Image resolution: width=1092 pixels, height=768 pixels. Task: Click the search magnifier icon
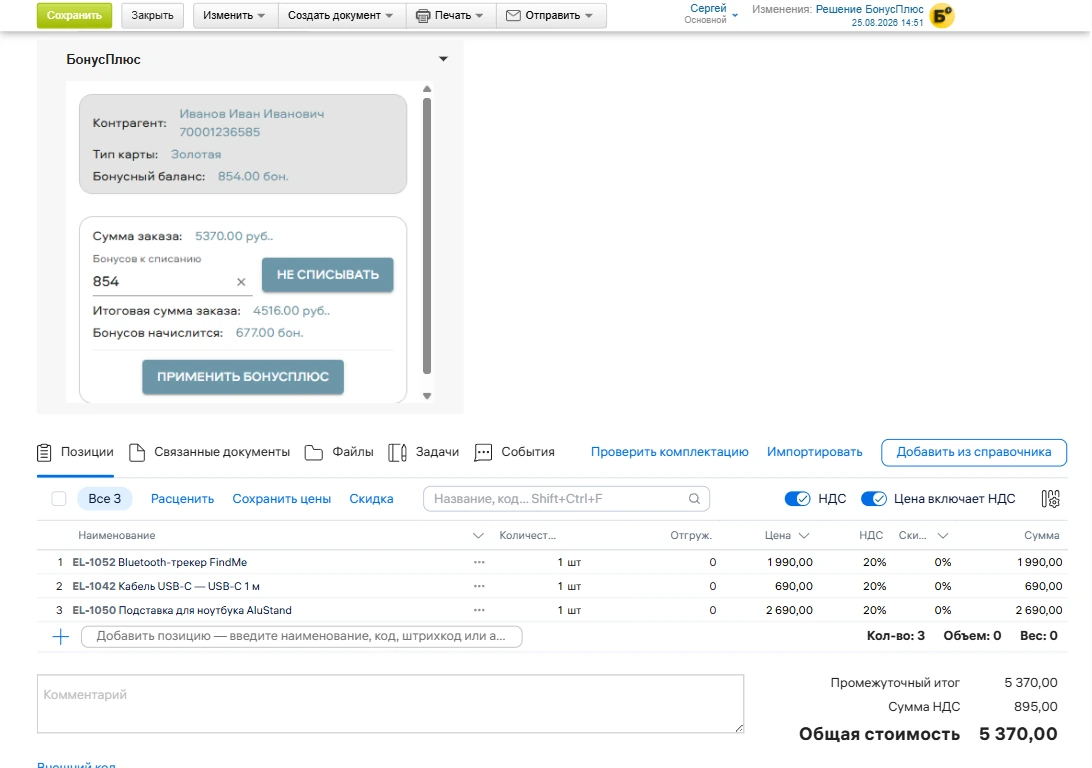tap(694, 499)
